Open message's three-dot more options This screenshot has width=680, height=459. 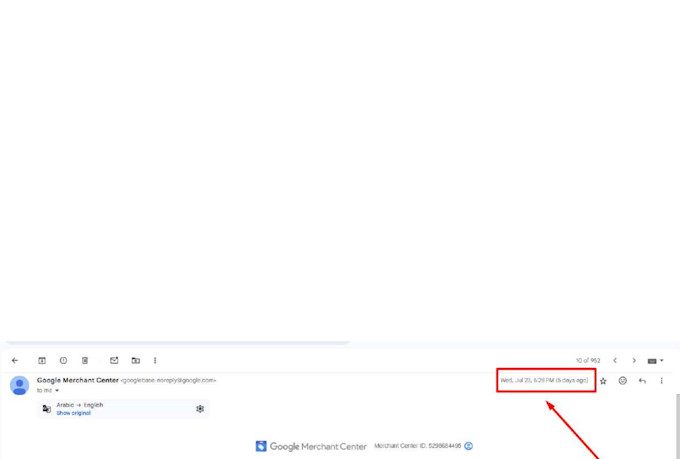[661, 381]
